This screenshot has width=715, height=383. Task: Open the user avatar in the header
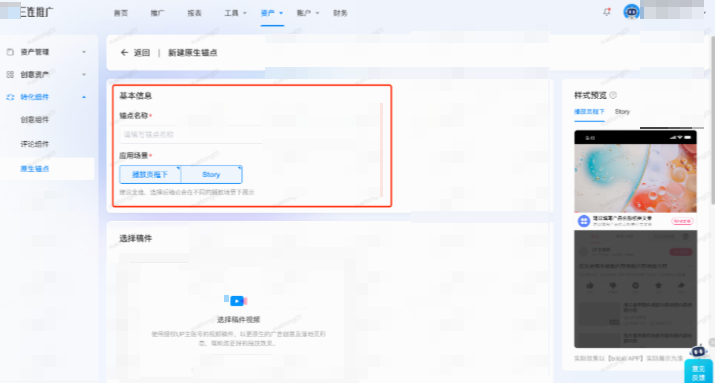click(631, 12)
